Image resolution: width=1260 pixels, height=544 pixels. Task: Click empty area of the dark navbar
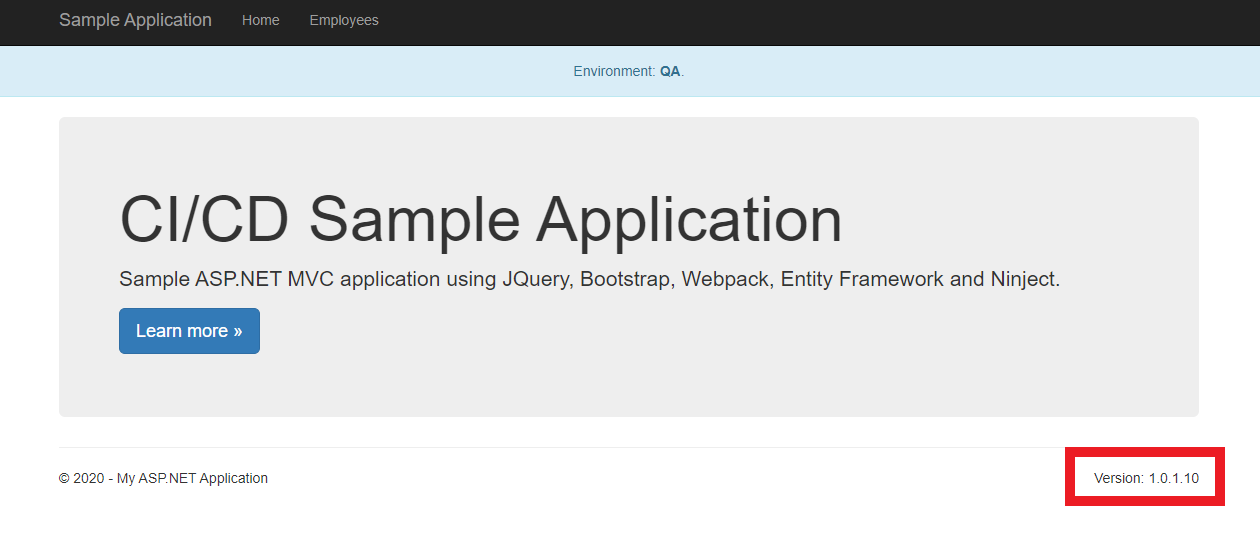click(x=800, y=22)
